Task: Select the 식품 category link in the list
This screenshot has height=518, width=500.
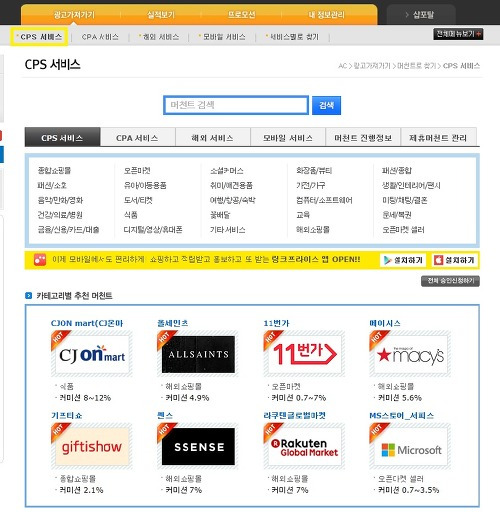Action: (131, 215)
